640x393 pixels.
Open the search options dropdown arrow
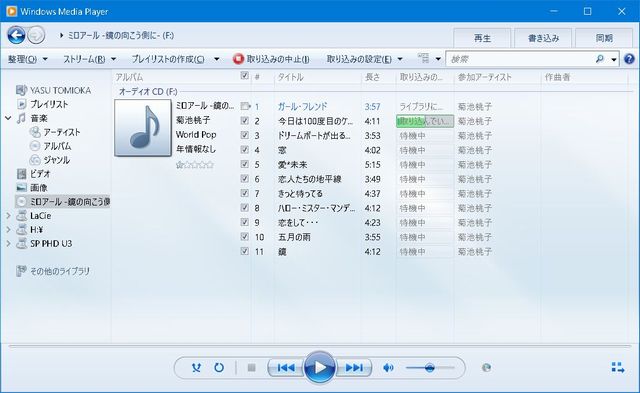point(613,60)
